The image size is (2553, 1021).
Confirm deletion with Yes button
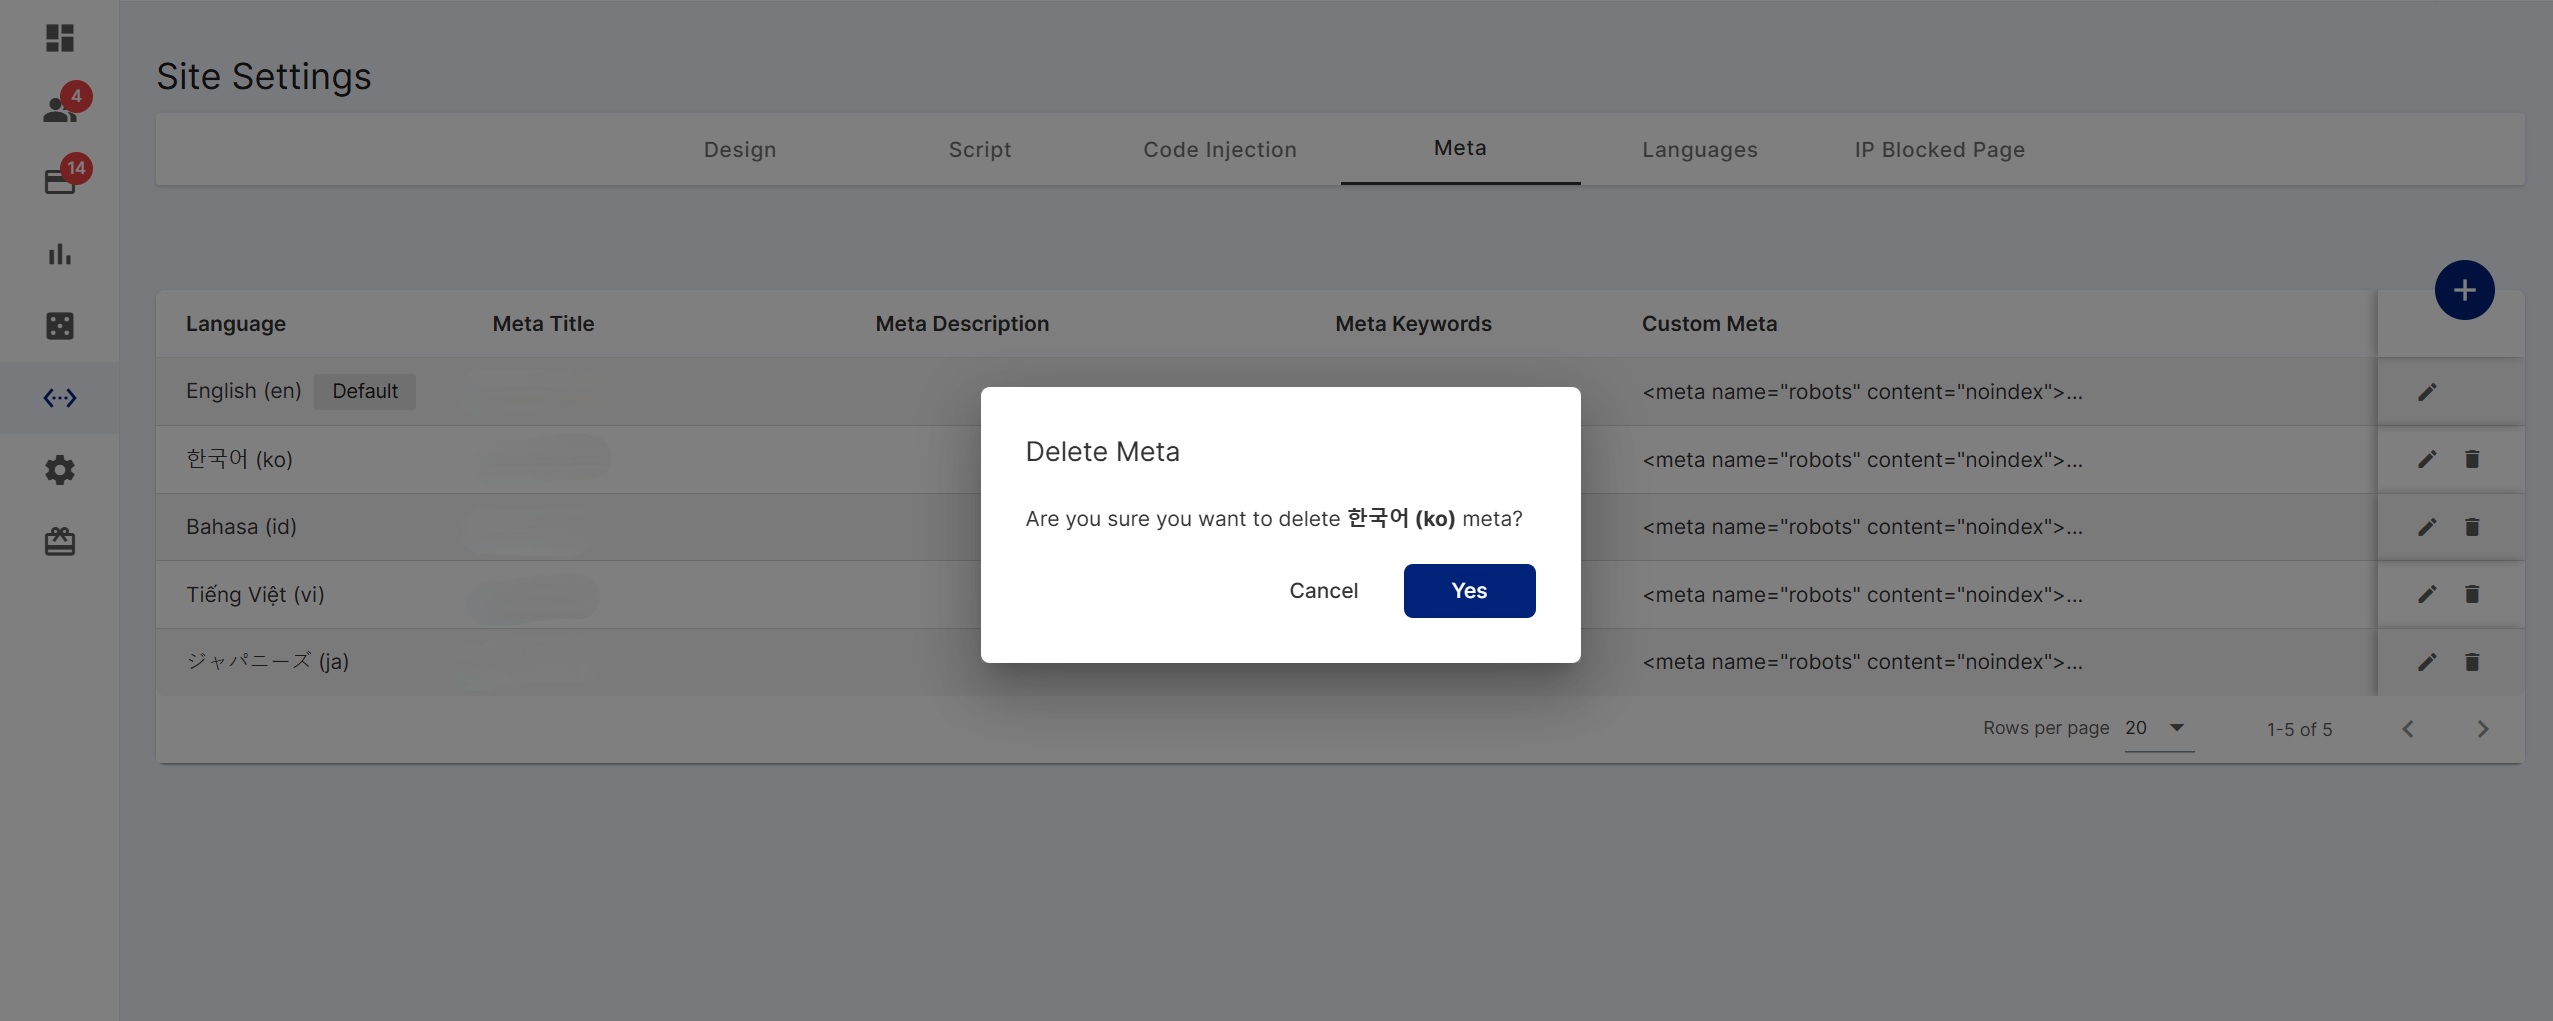click(1469, 591)
